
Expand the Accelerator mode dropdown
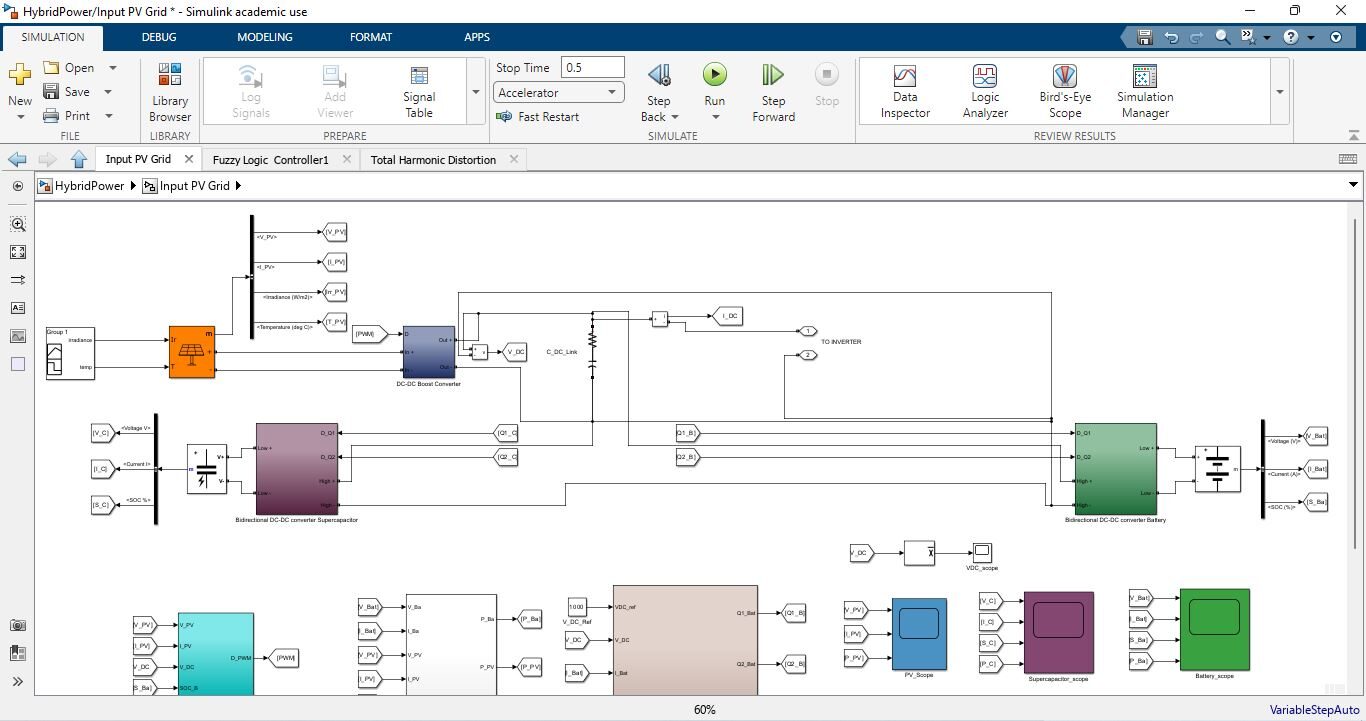(612, 93)
